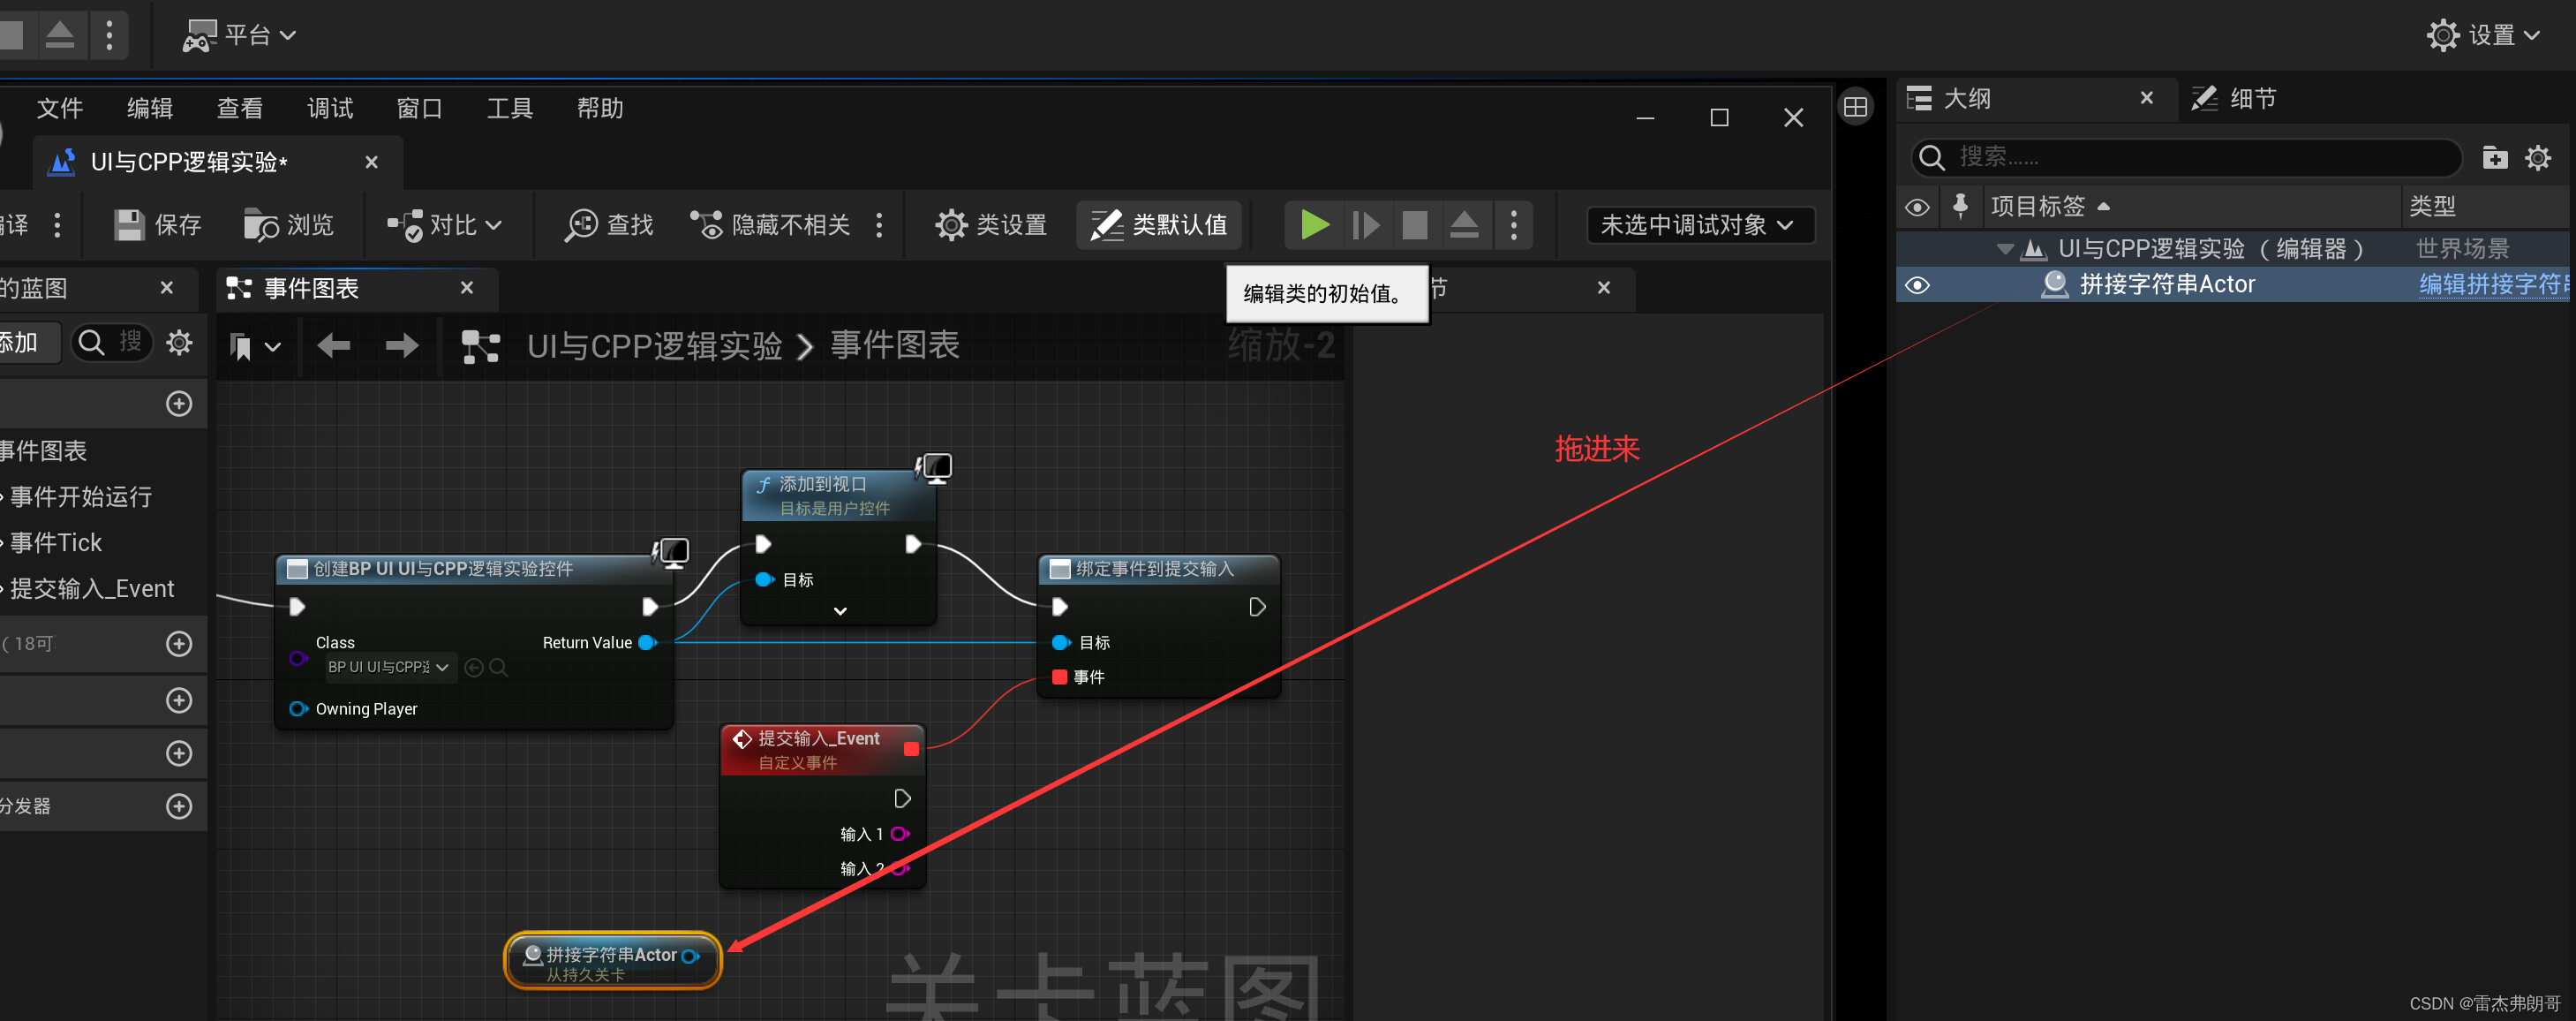Click the 编辑拼接字符 link in Outliner
This screenshot has height=1021, width=2576.
(2494, 285)
